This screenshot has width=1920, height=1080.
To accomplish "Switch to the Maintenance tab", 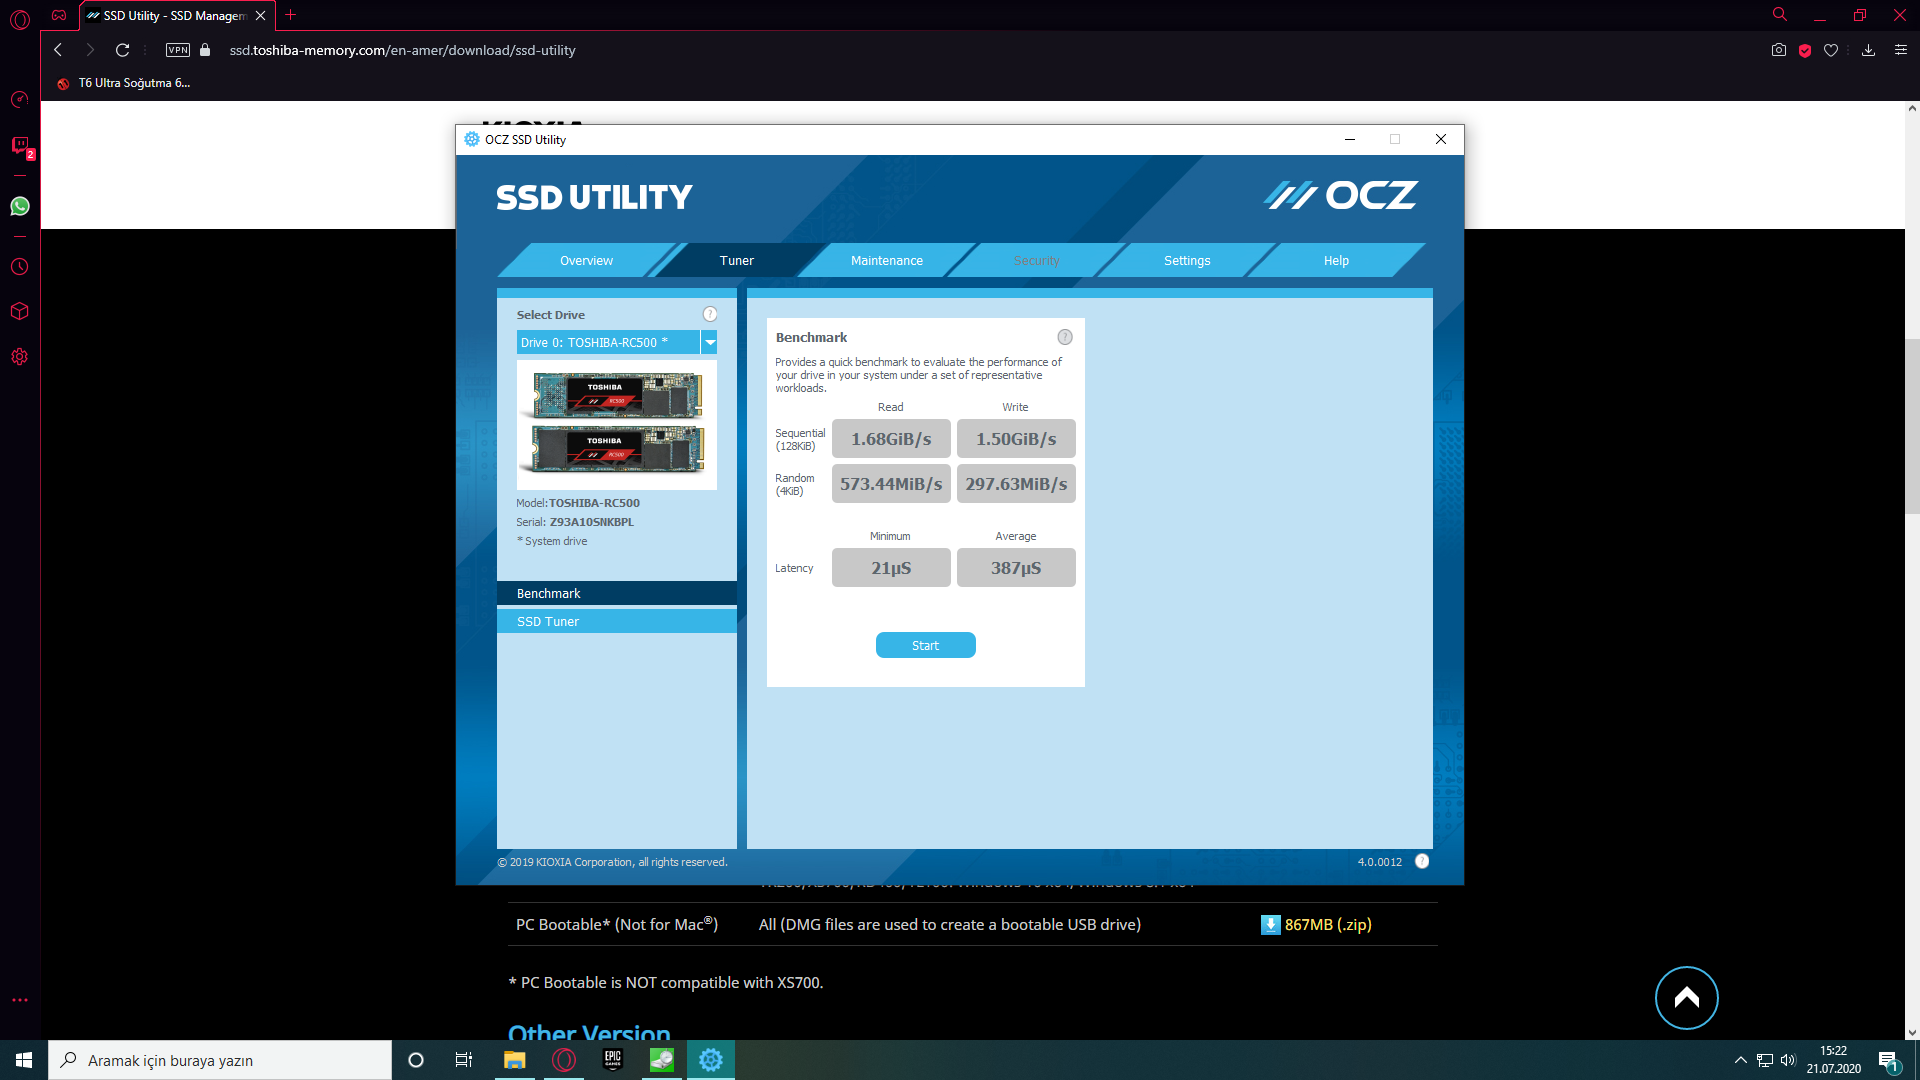I will (886, 261).
